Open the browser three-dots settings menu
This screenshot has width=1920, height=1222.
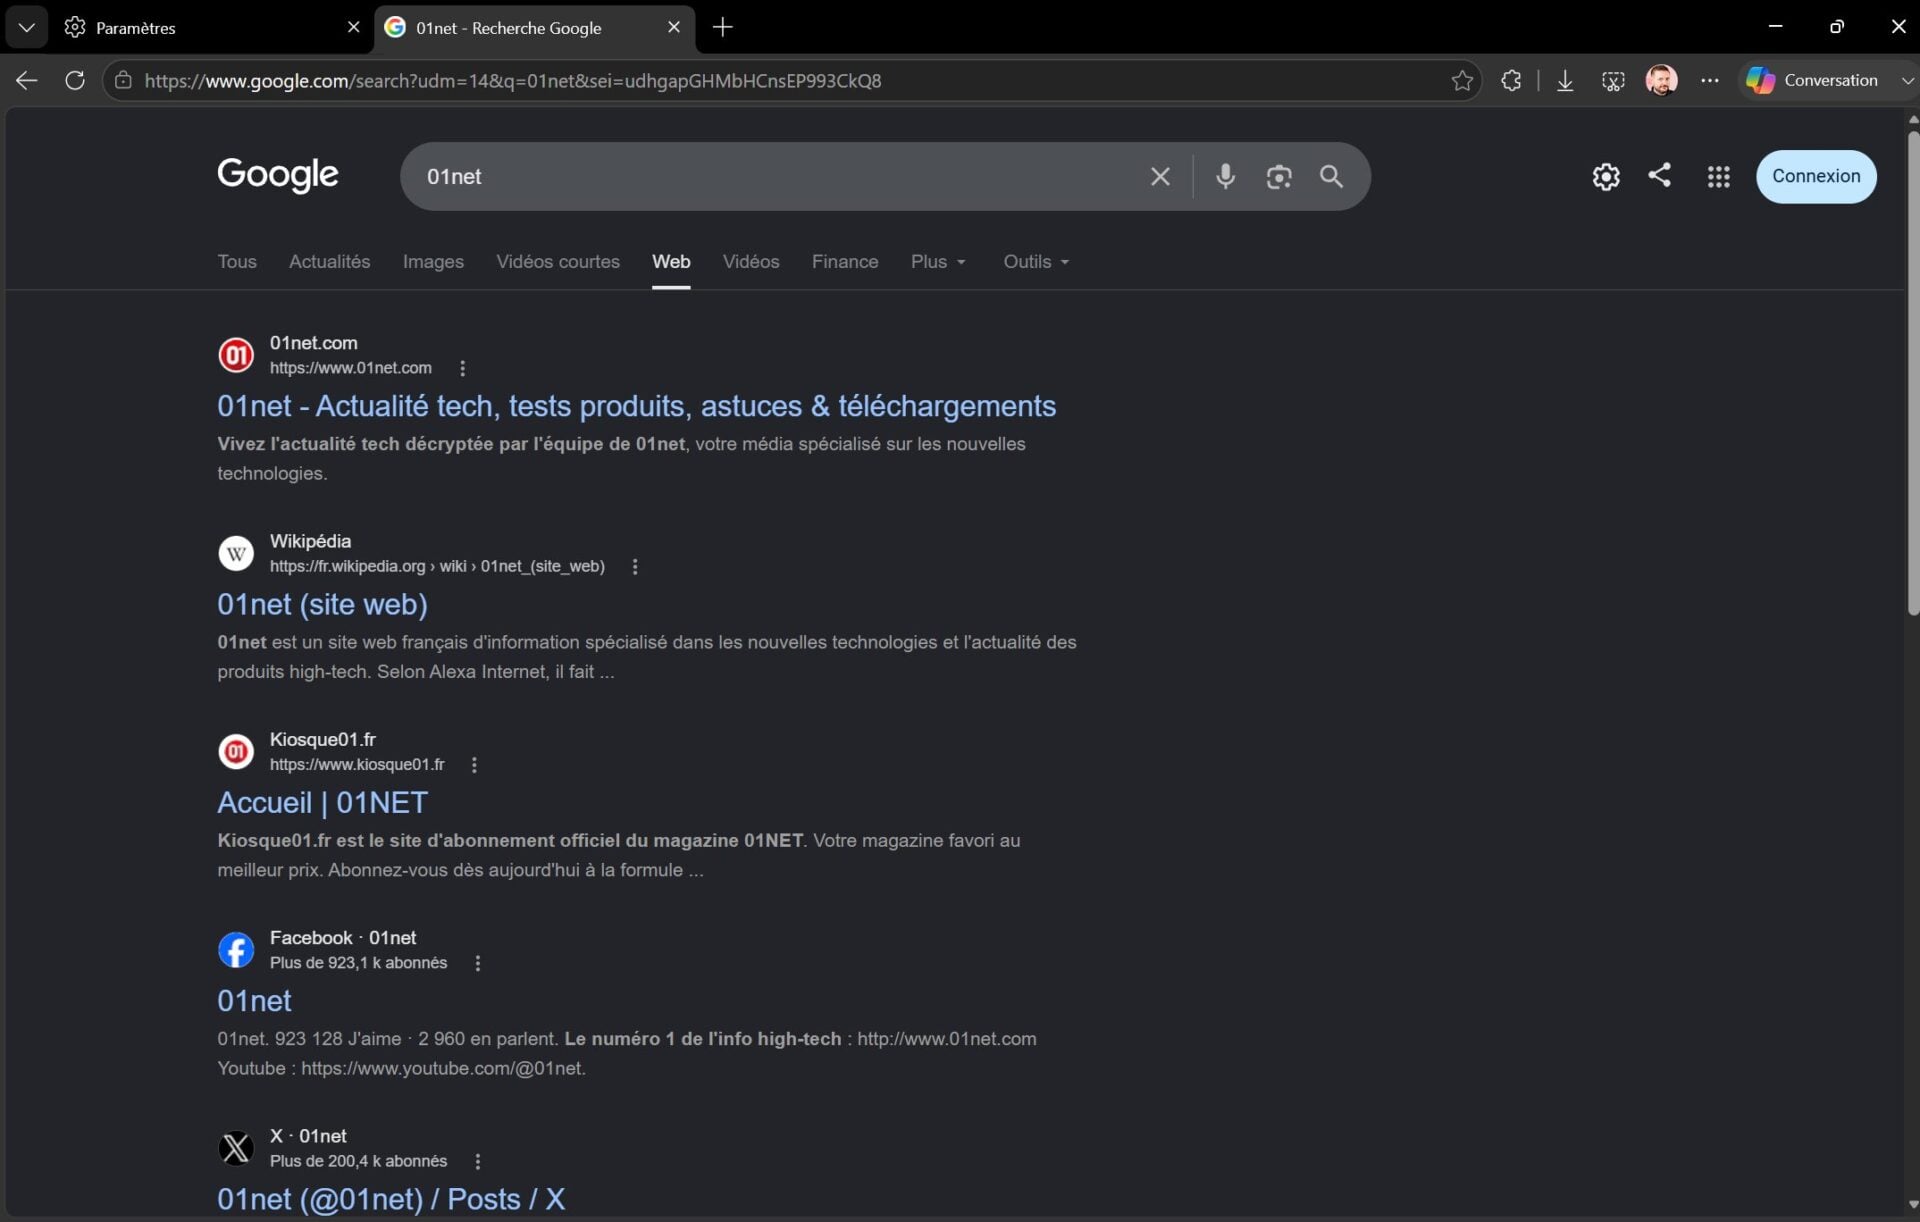coord(1710,80)
